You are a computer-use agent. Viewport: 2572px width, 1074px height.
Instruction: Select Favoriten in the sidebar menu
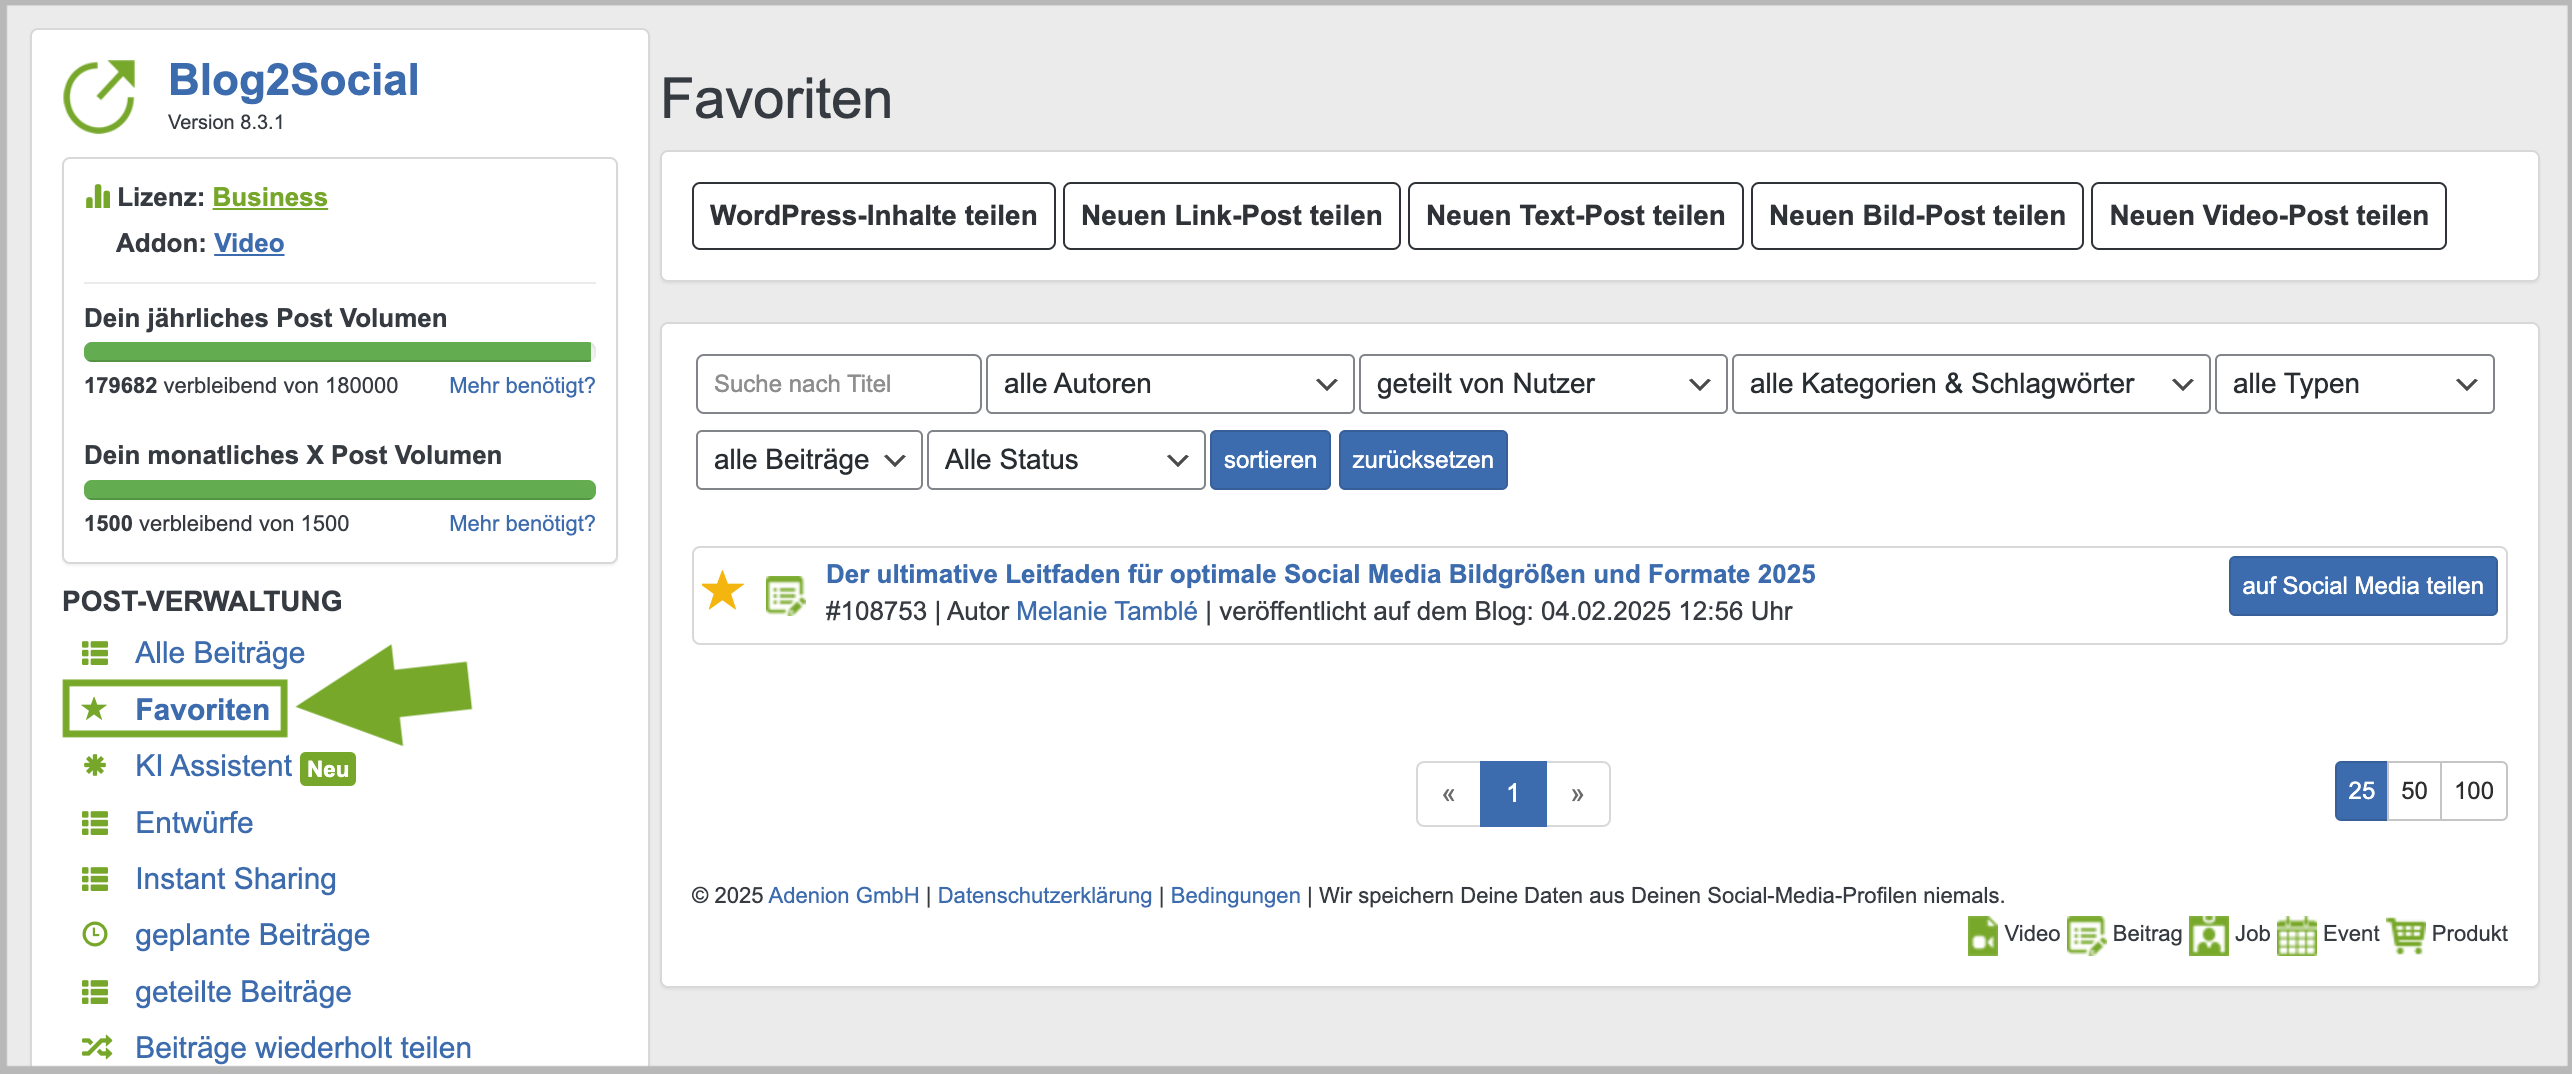coord(202,709)
